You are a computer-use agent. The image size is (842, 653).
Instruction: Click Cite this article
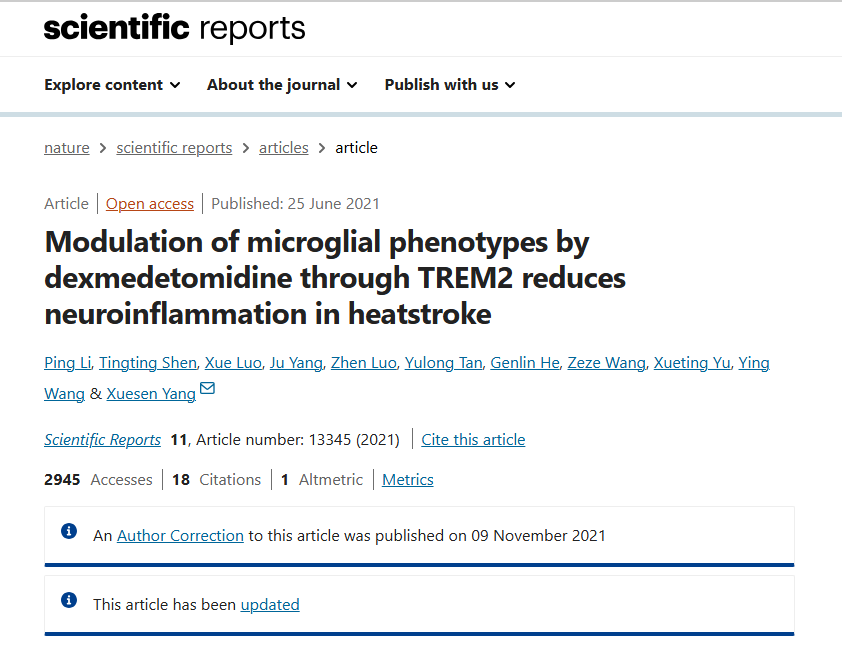pos(473,440)
